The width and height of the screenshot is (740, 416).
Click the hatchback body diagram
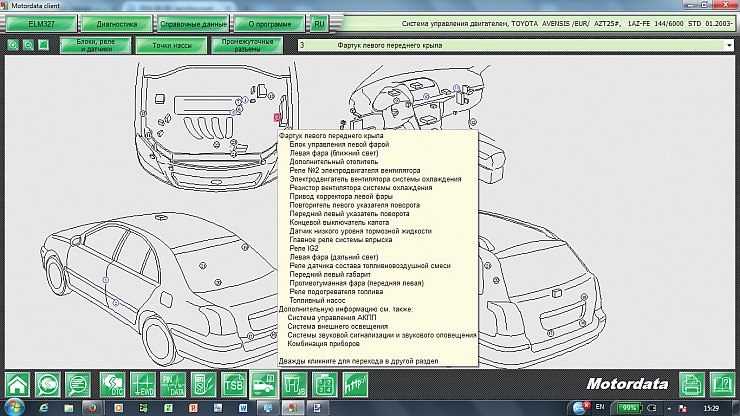tap(158, 288)
